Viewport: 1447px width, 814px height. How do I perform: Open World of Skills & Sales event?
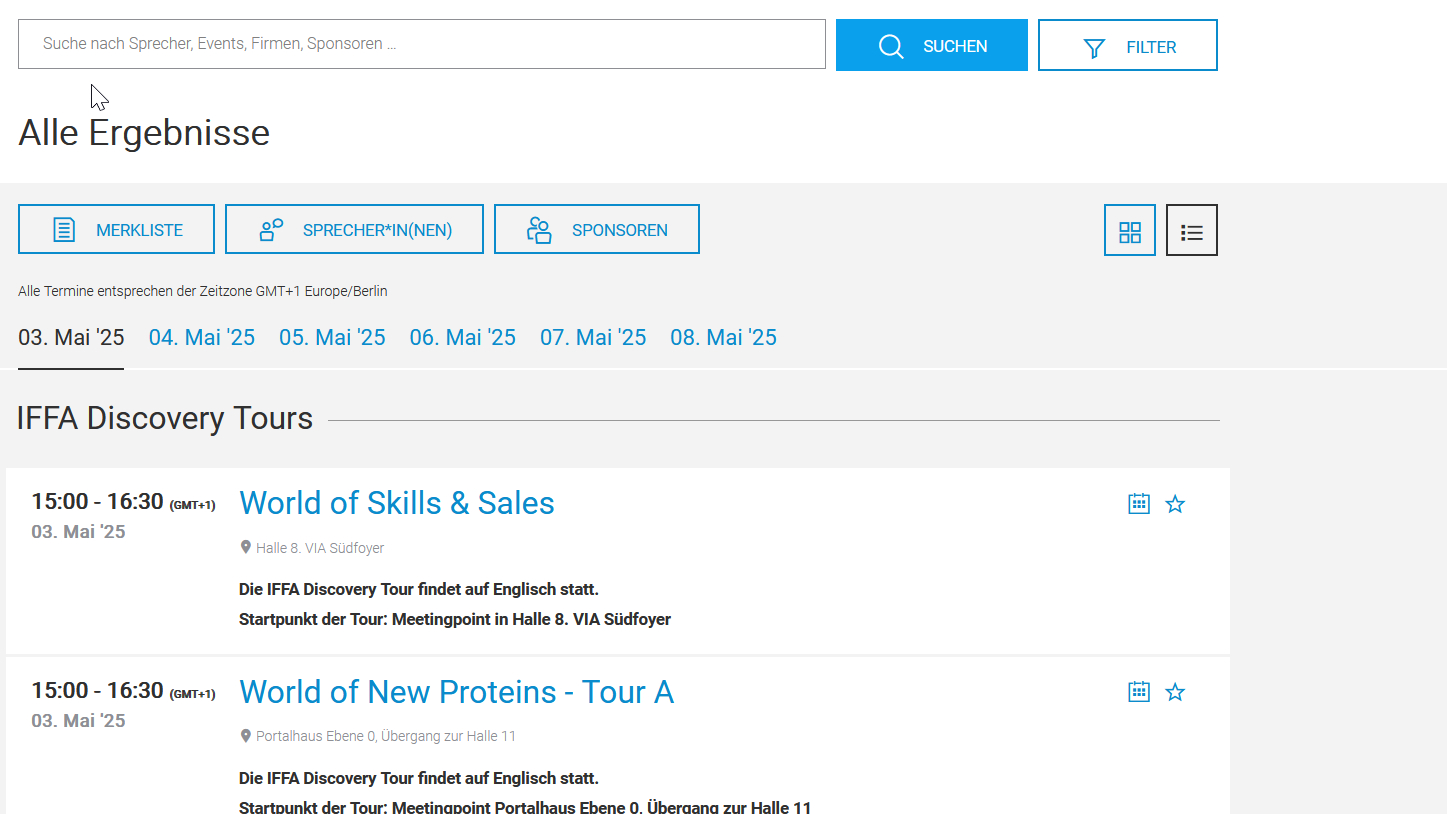click(x=397, y=503)
